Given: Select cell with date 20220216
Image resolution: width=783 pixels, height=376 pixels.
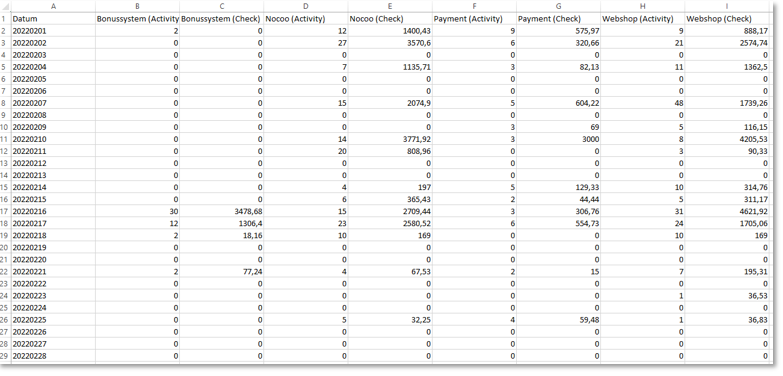Looking at the screenshot, I should click(x=53, y=211).
